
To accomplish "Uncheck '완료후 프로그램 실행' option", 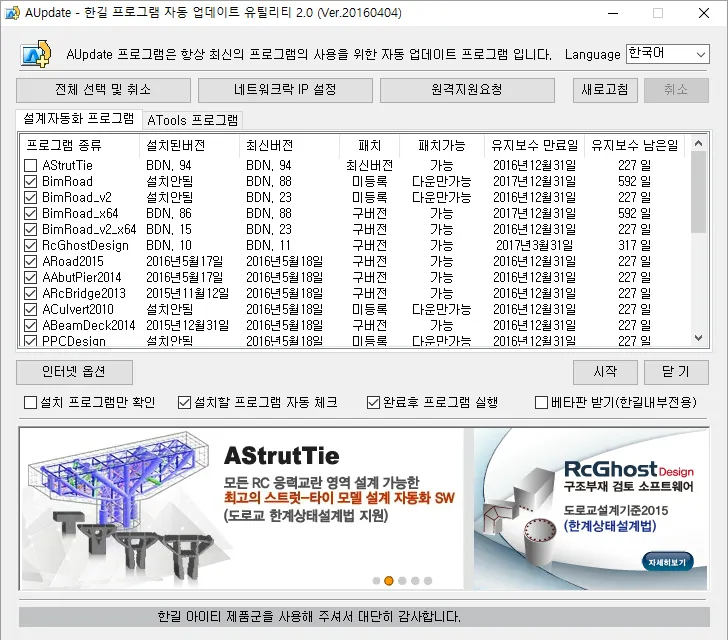I will point(373,402).
